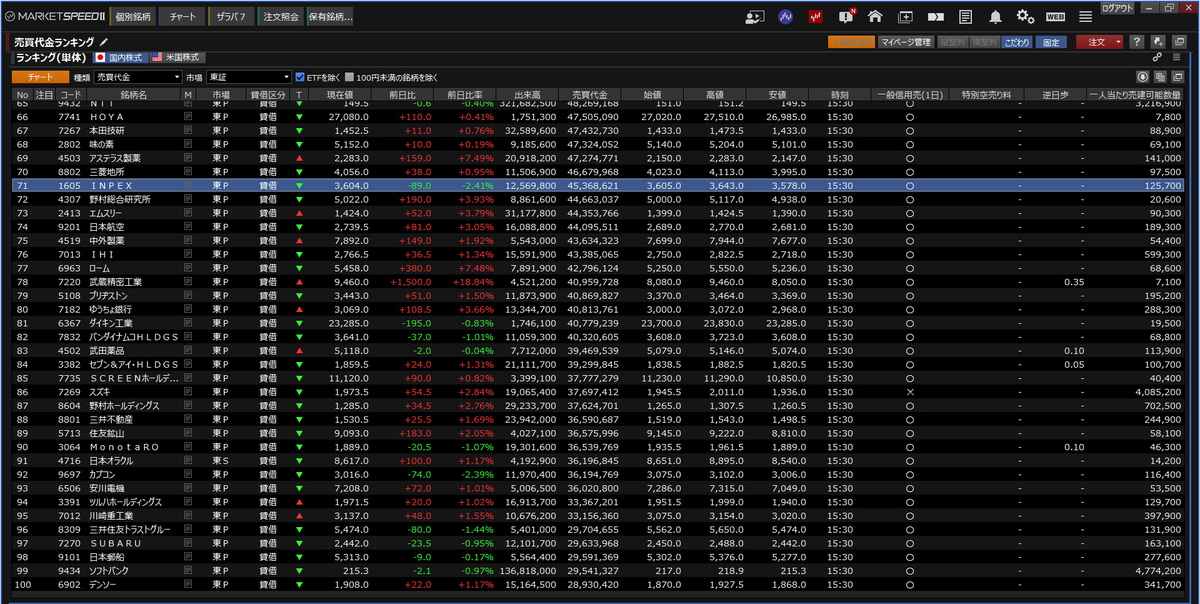Open the hamburger menu icon in top toolbar
This screenshot has width=1200, height=604.
click(x=1085, y=16)
